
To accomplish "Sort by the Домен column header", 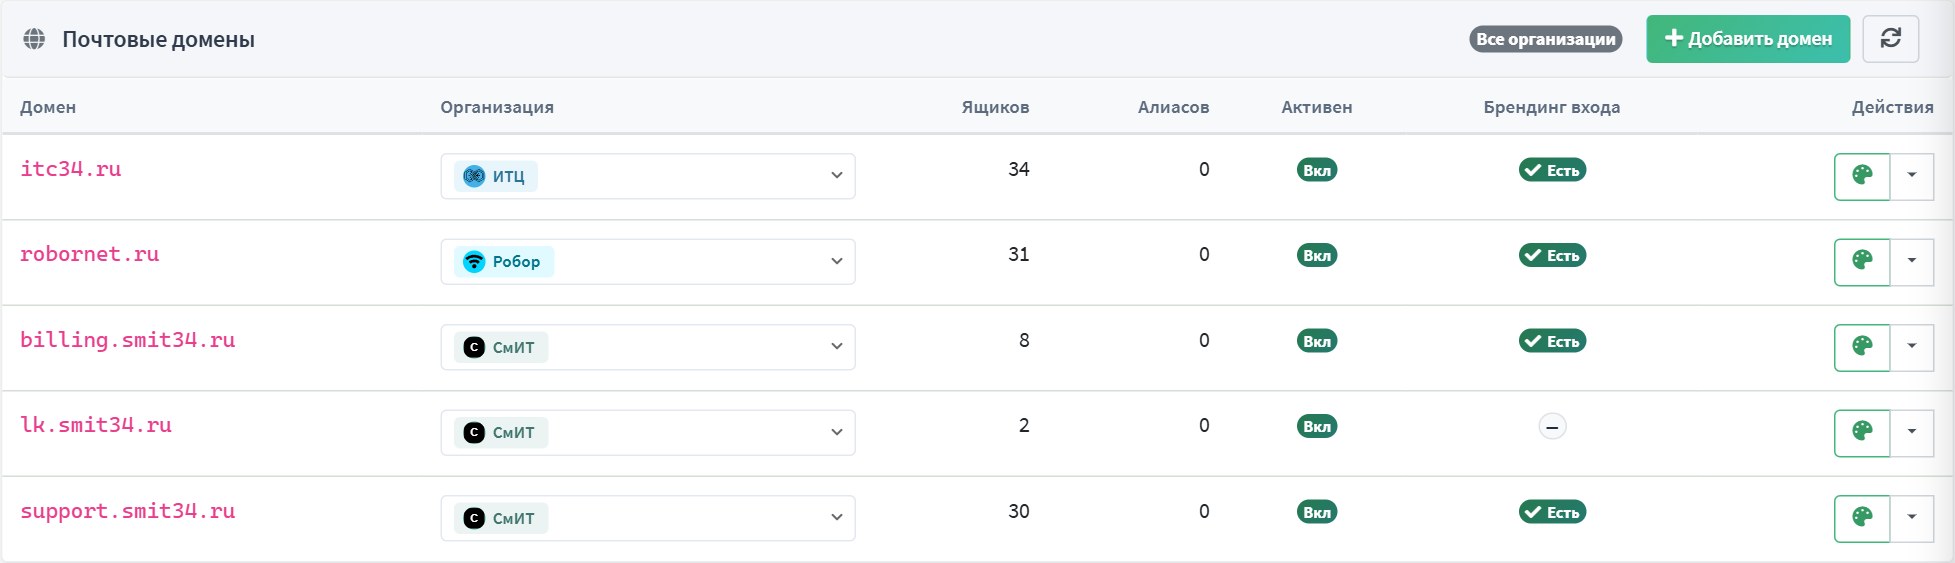I will point(48,107).
